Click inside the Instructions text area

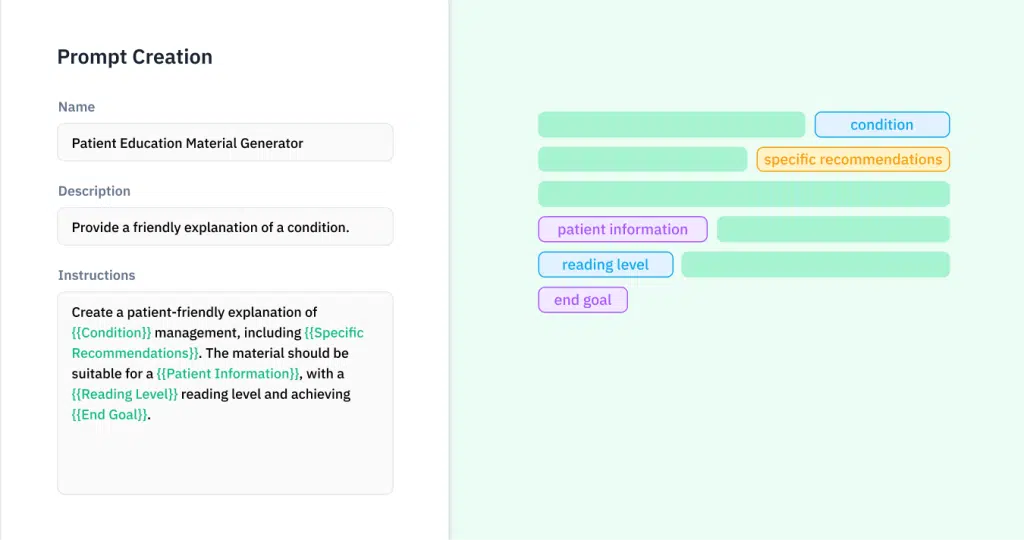225,393
